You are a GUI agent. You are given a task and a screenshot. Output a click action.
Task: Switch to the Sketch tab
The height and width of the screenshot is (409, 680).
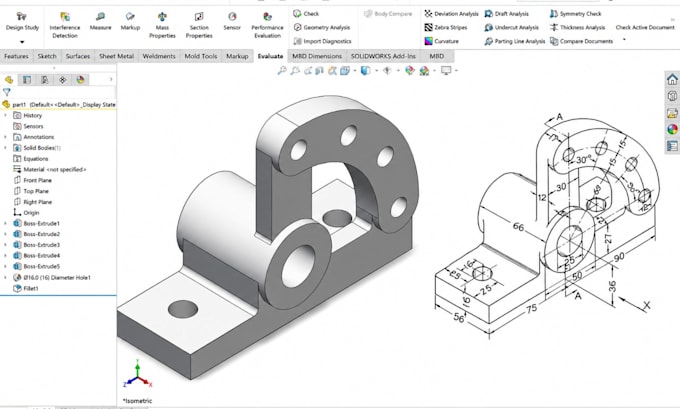pyautogui.click(x=47, y=56)
